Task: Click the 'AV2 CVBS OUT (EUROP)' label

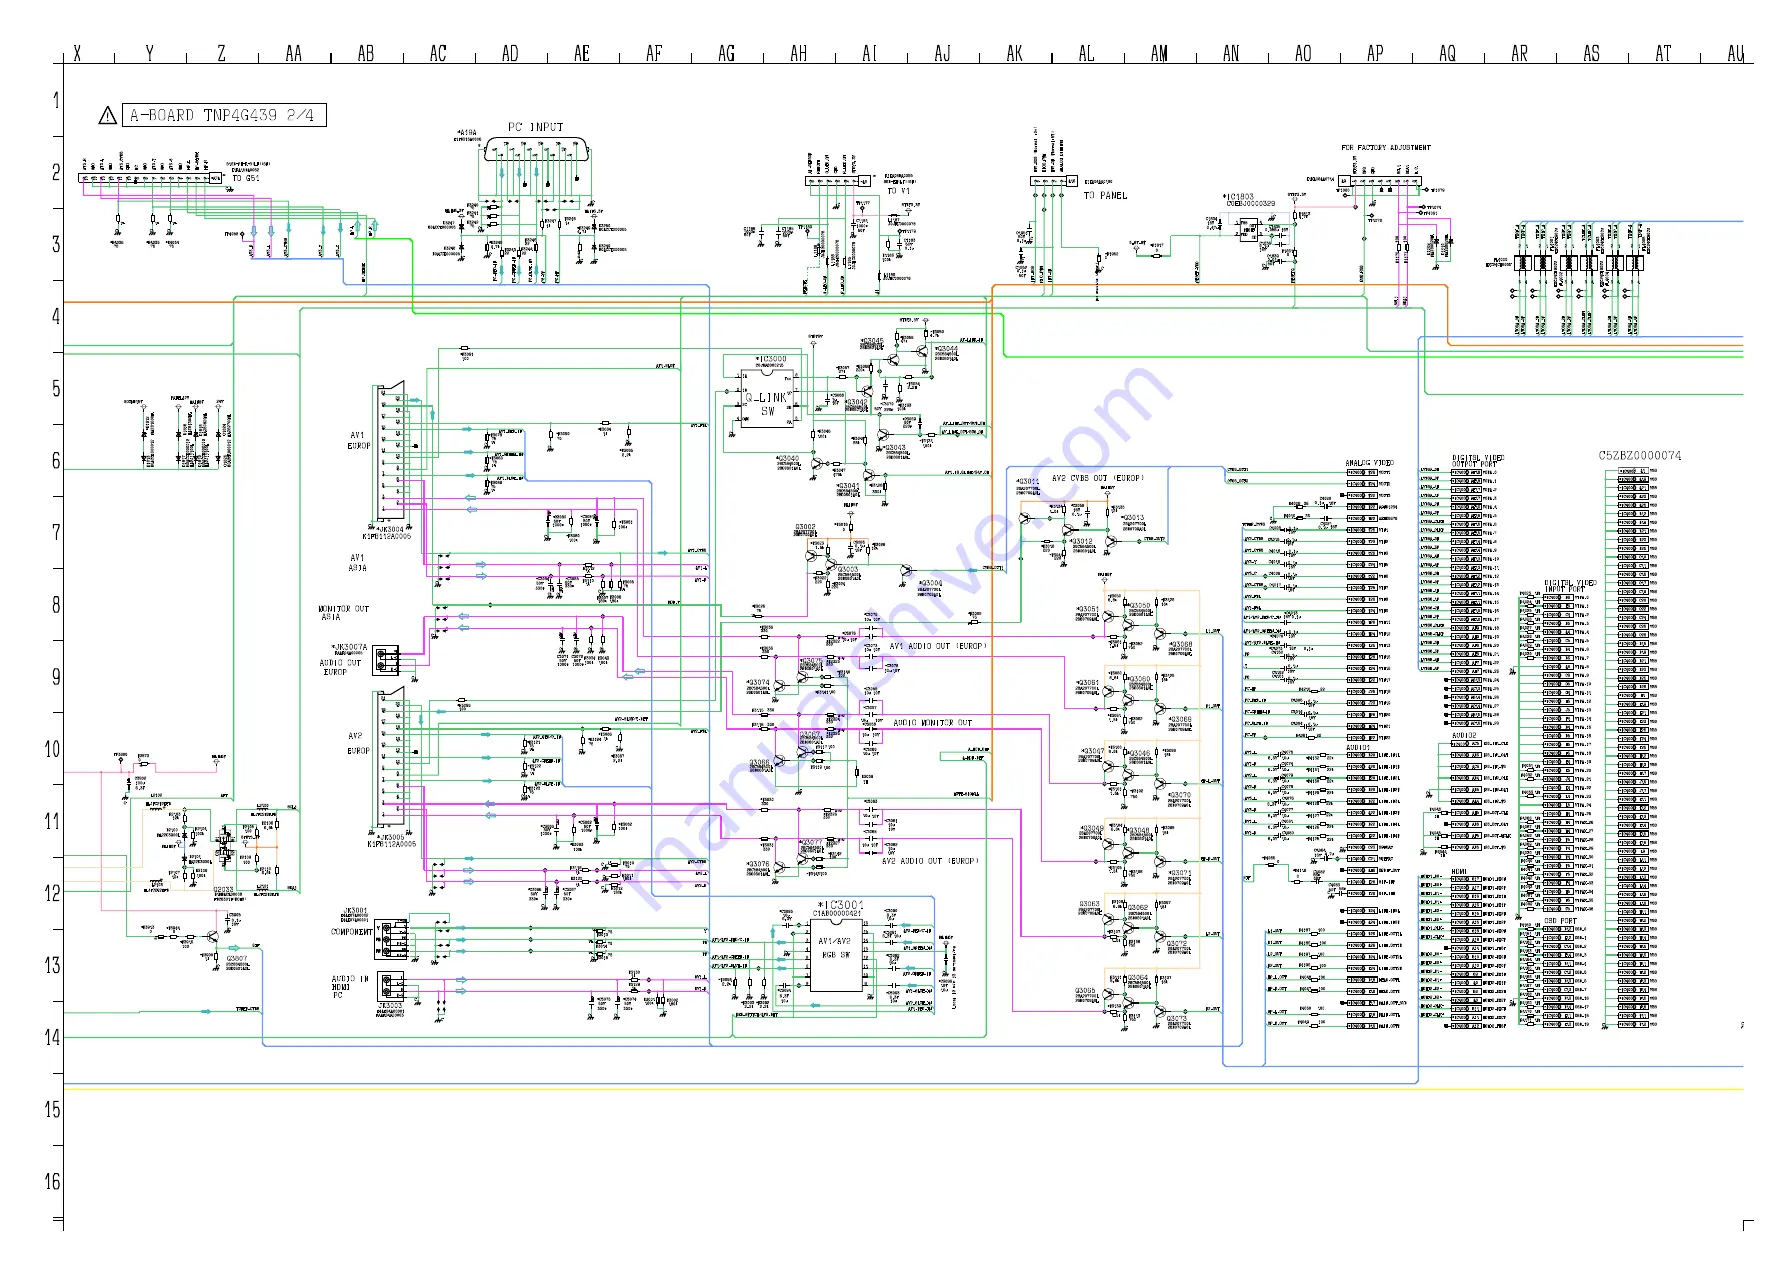Action: 1098,478
